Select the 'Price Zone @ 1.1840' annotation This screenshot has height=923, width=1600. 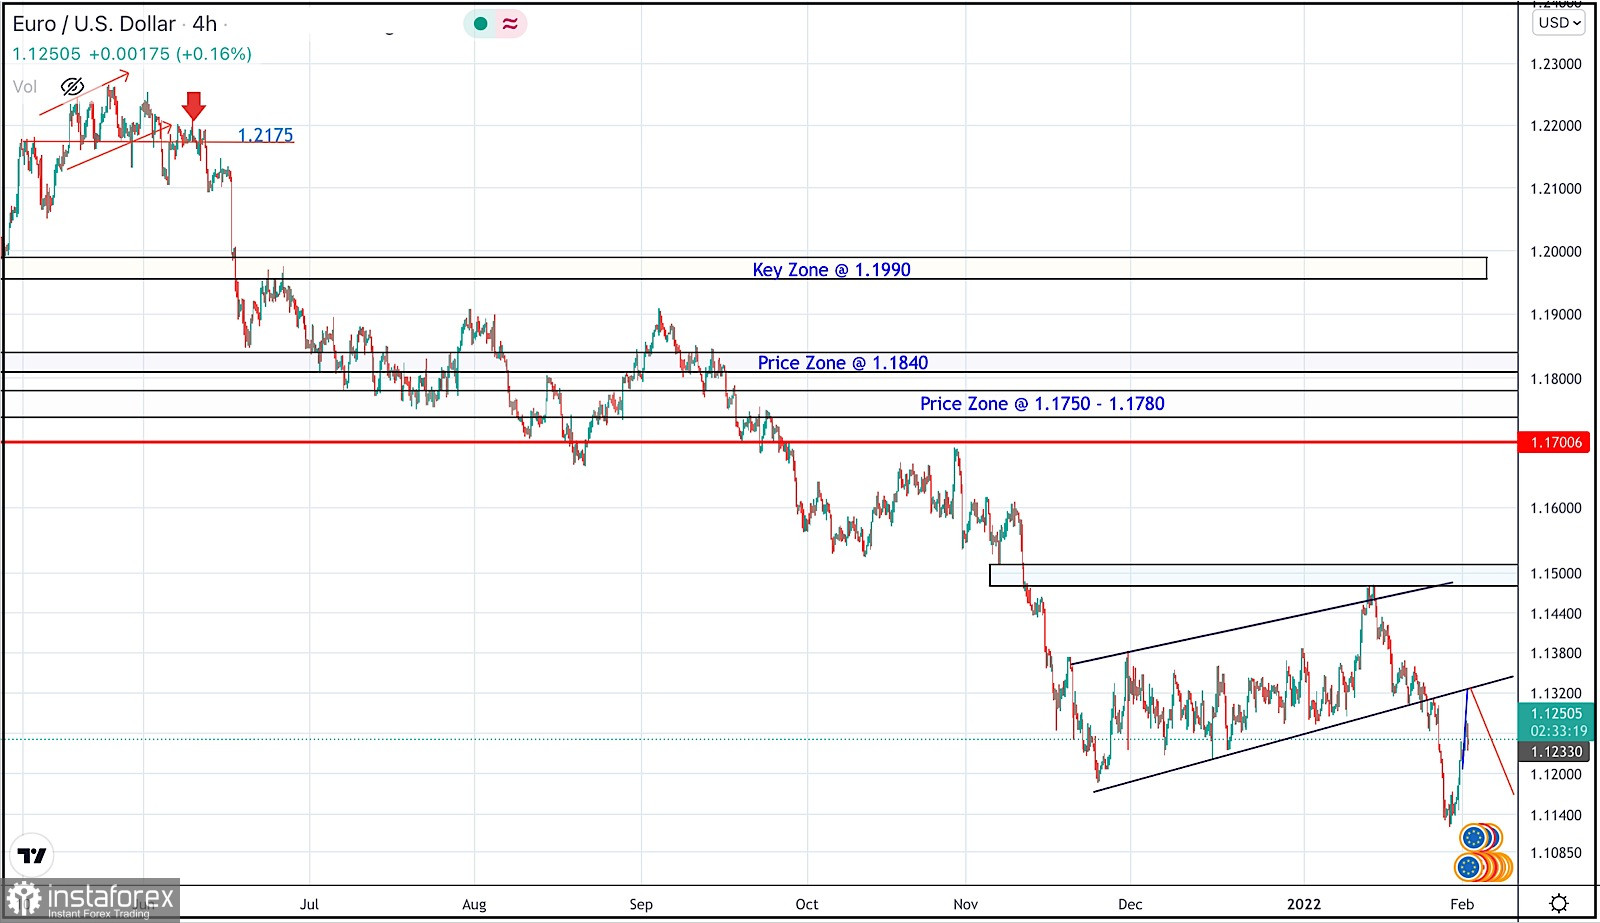[x=843, y=363]
